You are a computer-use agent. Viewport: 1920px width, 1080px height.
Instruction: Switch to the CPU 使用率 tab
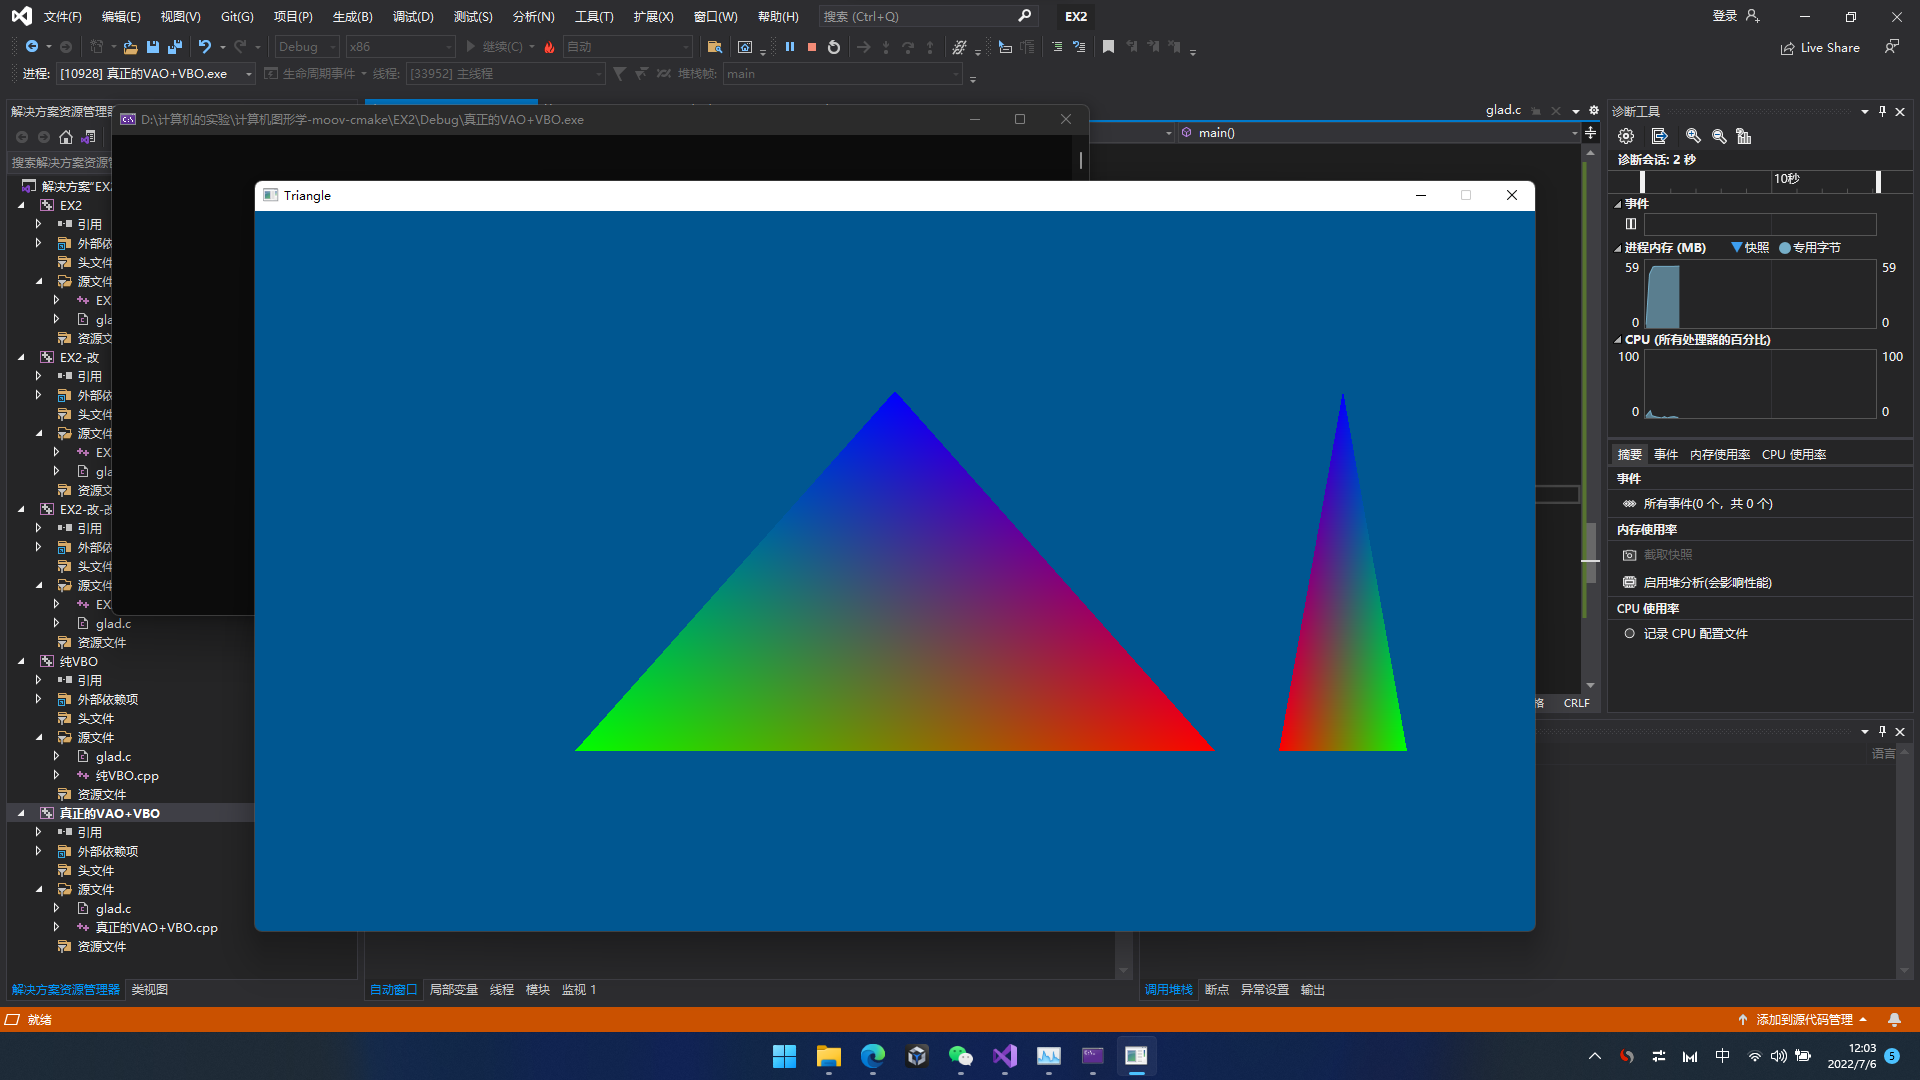tap(1793, 454)
